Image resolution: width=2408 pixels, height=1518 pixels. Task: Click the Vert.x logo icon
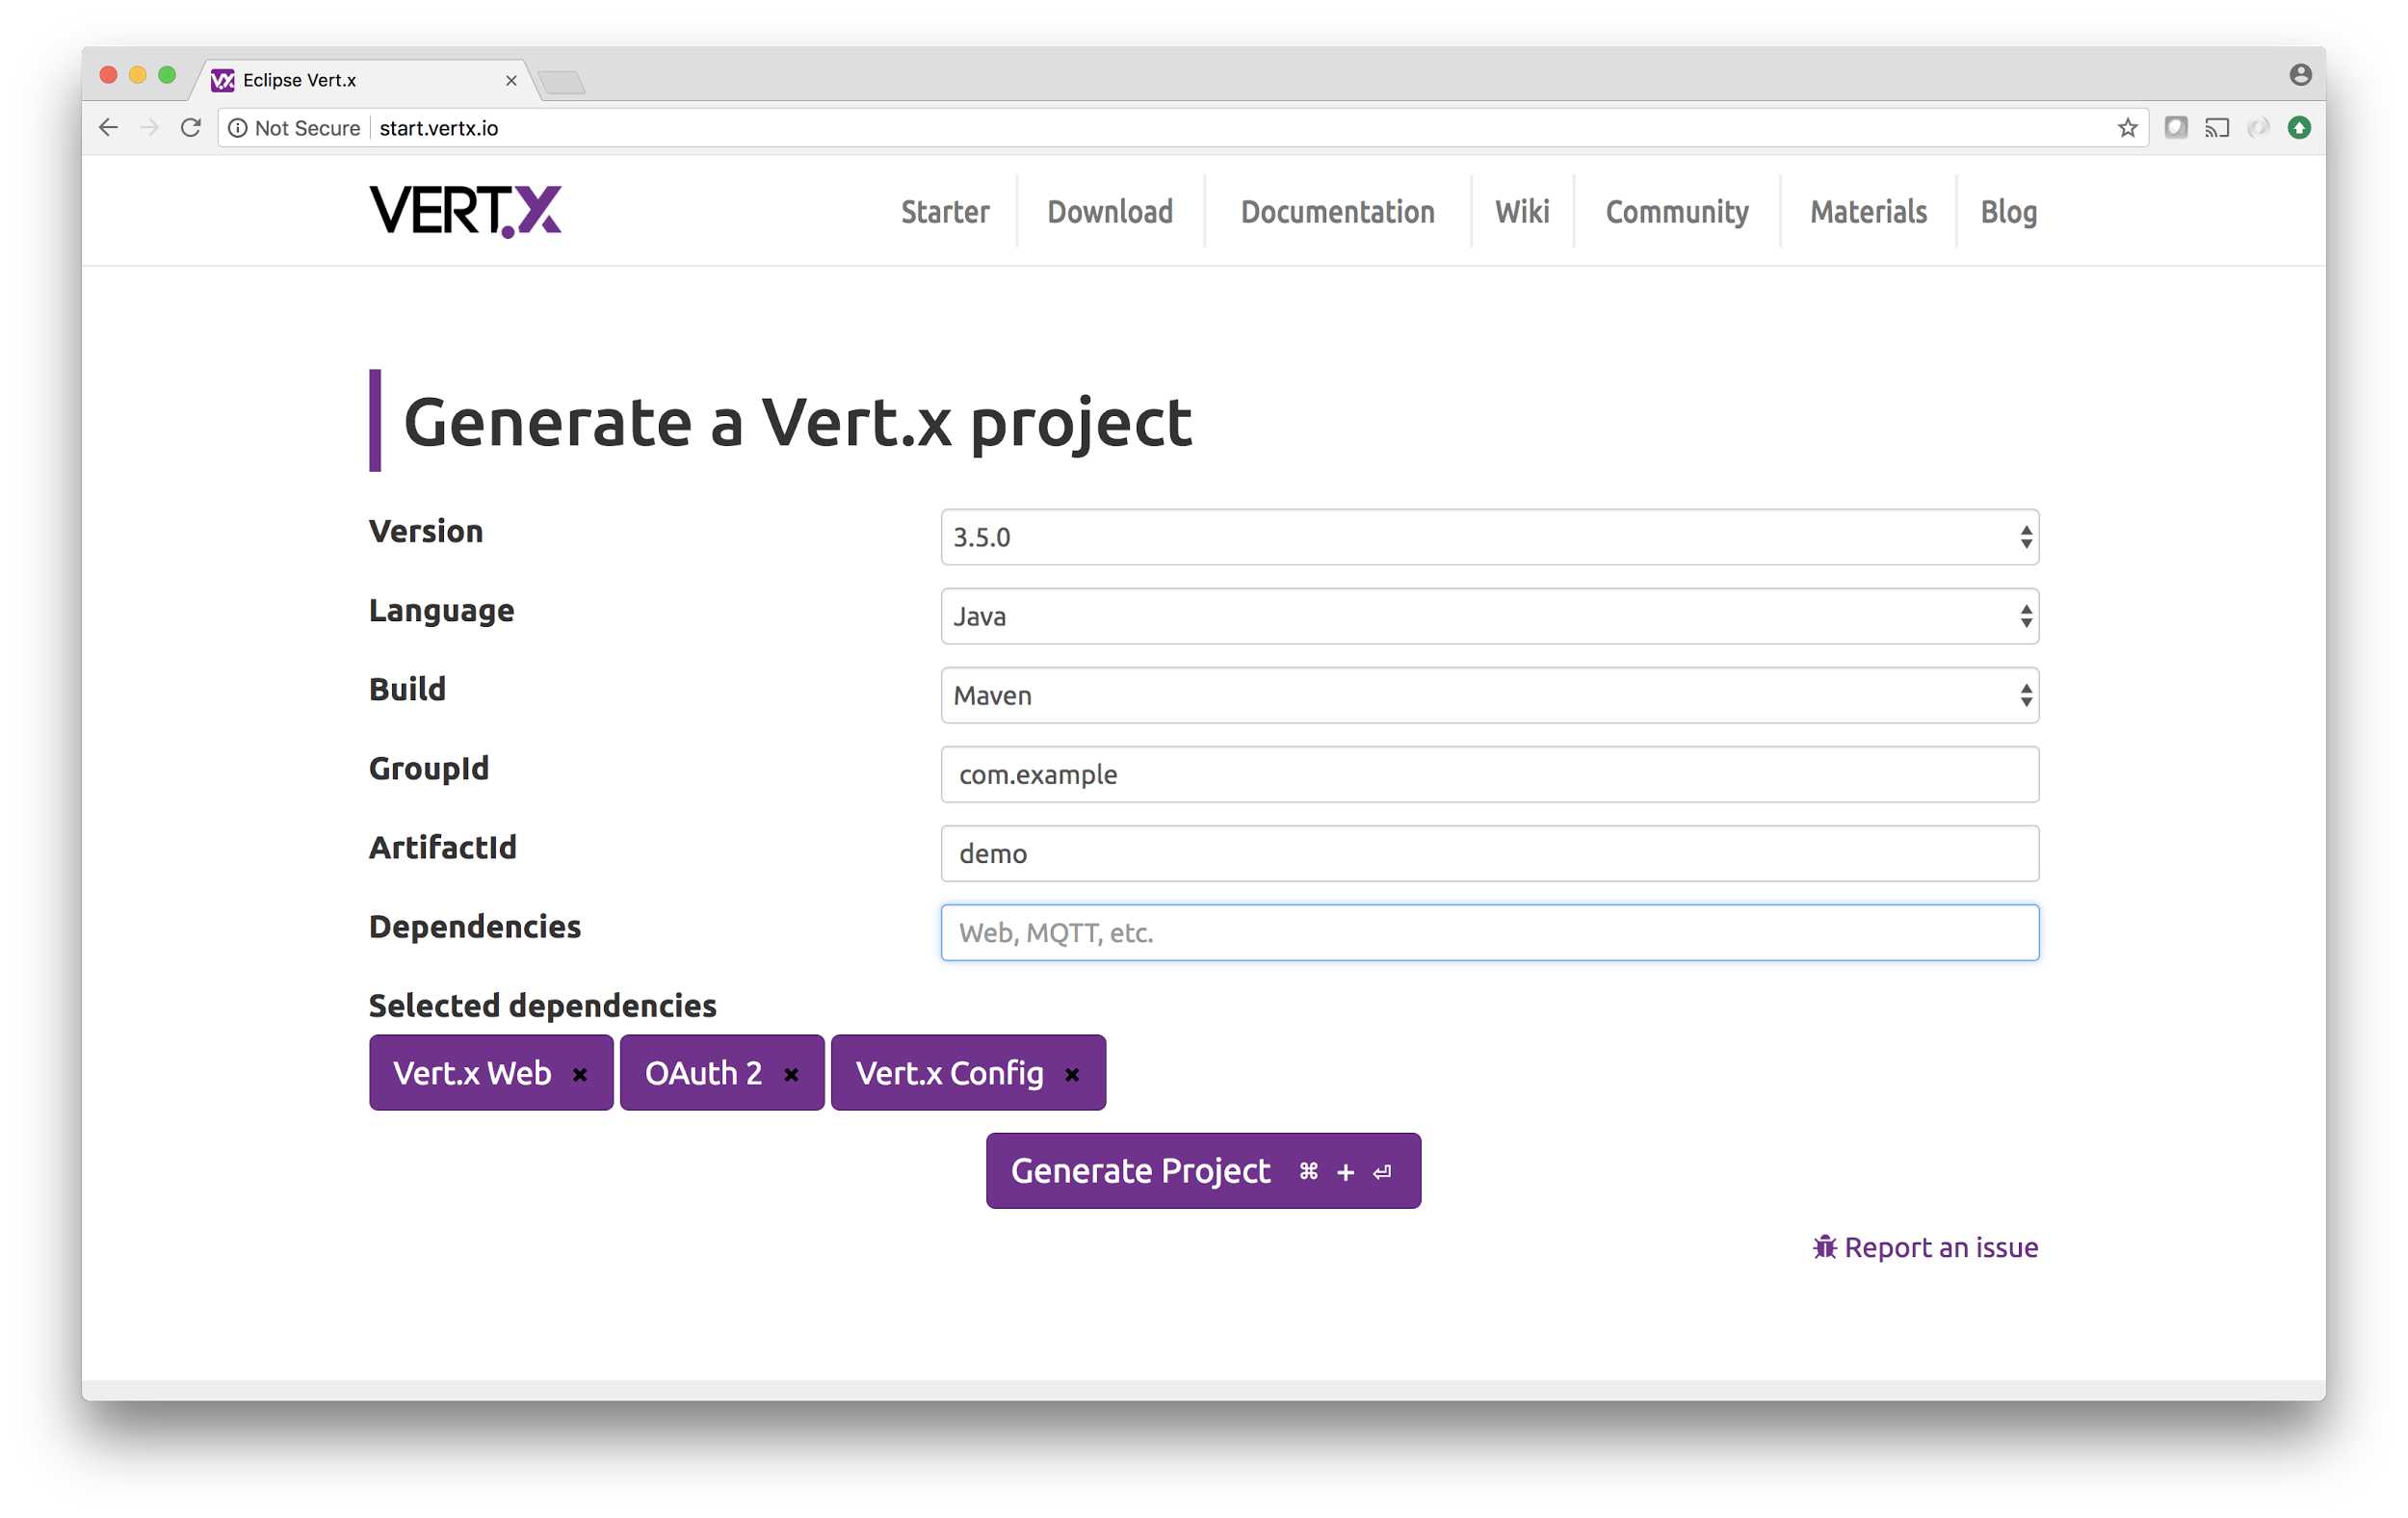point(463,210)
